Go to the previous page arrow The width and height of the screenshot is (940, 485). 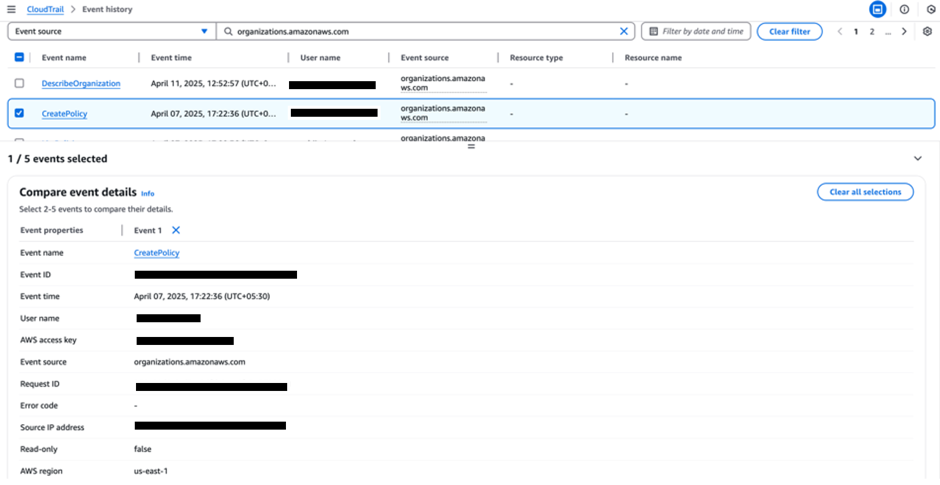pos(839,32)
